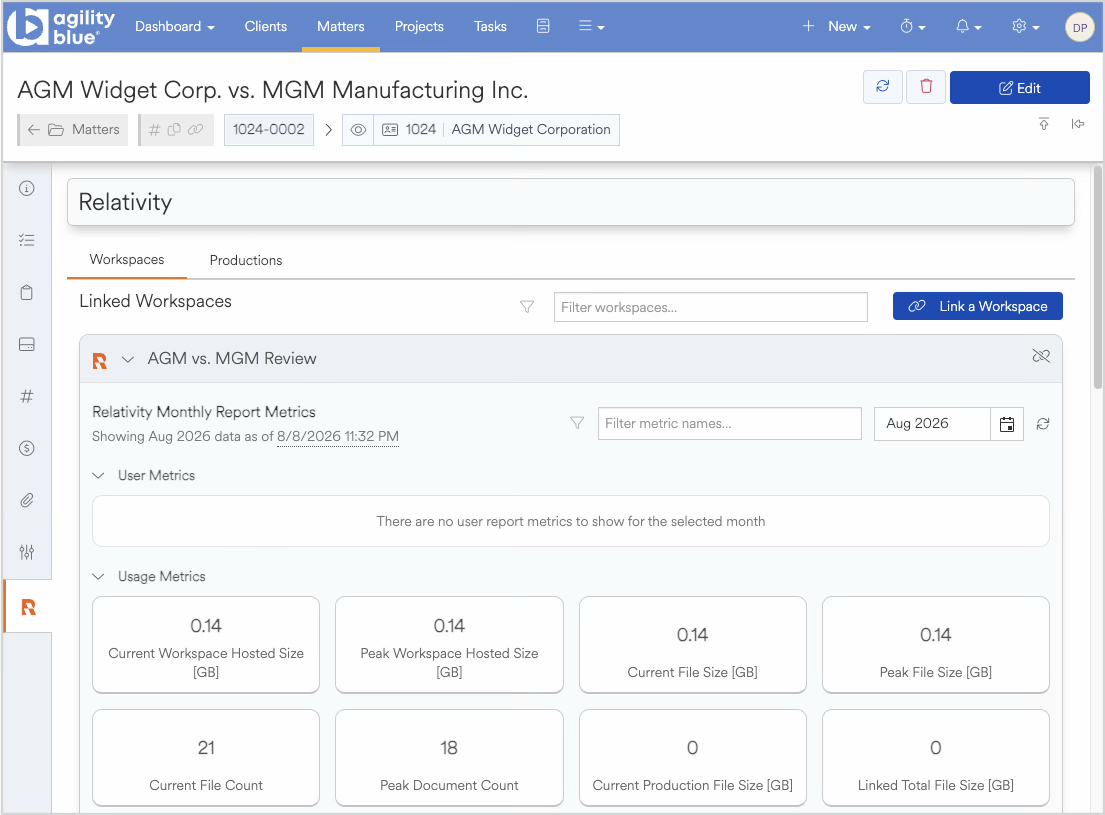Click the Agility Blue logo
The height and width of the screenshot is (815, 1105).
point(61,27)
